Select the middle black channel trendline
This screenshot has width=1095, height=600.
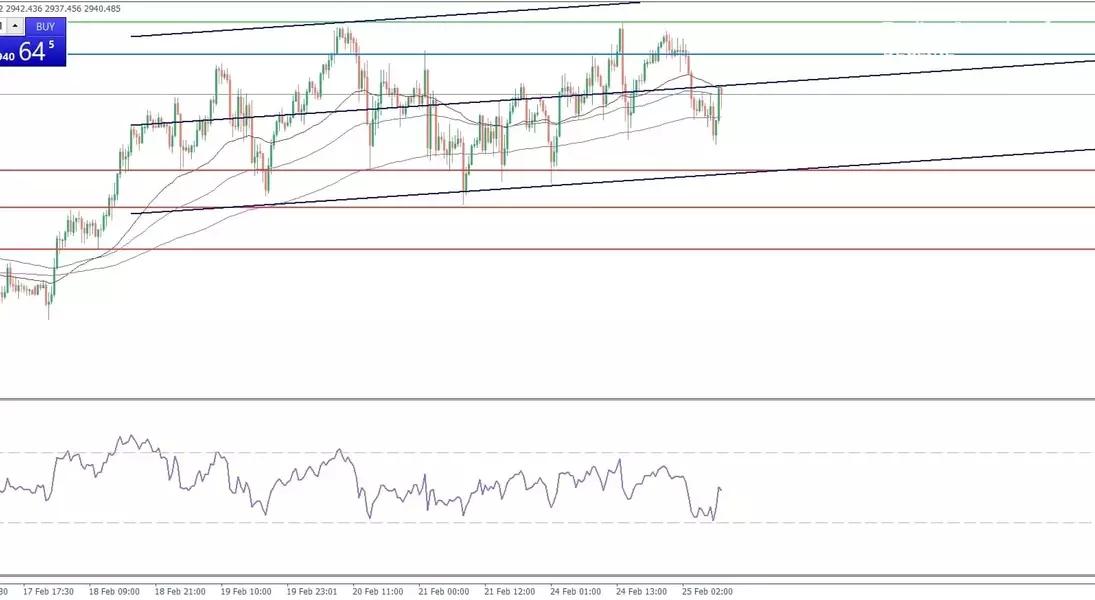coord(900,74)
